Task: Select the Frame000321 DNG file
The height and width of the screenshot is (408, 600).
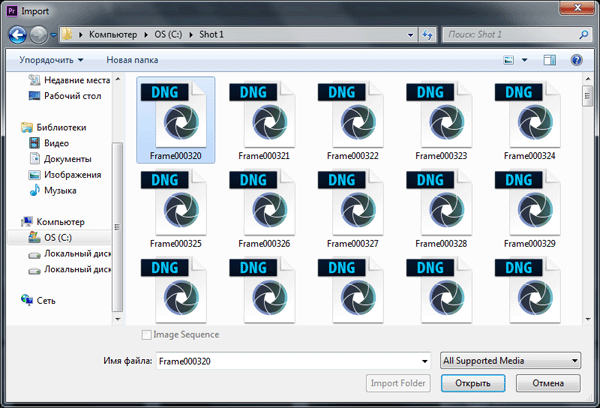Action: pyautogui.click(x=264, y=120)
